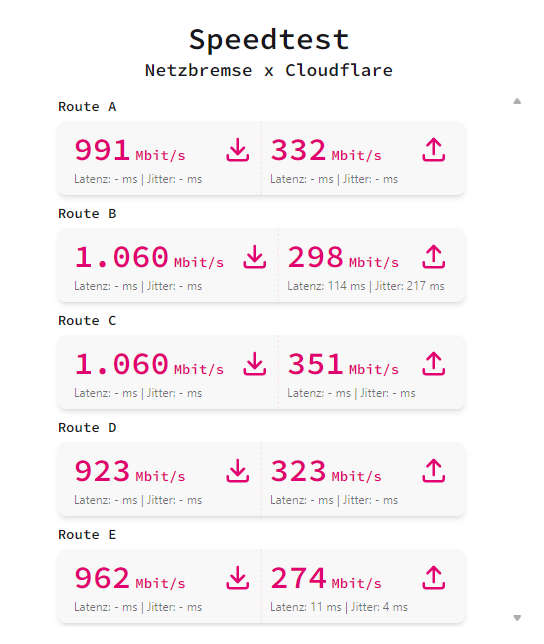544x644 pixels.
Task: Click Route B latency 114 ms text
Action: point(326,286)
